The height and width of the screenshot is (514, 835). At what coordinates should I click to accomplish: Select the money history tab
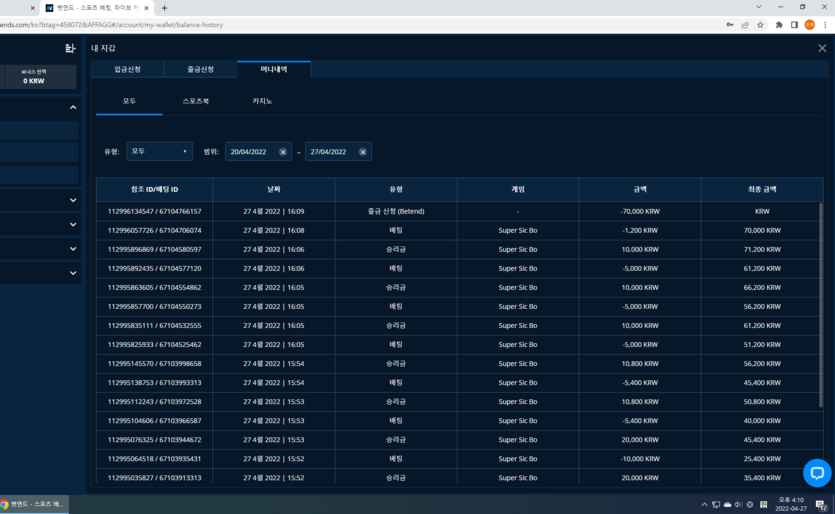click(274, 69)
